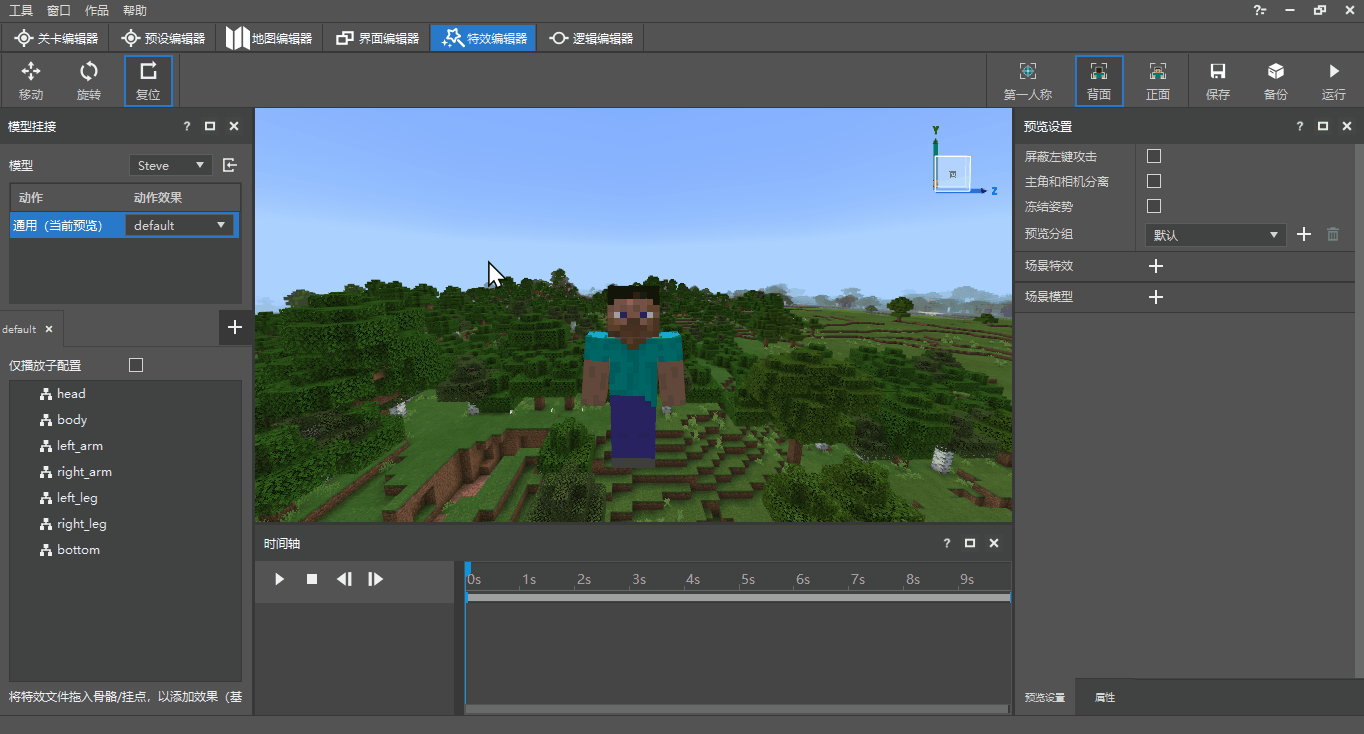Select the 预览设置 bottom tab
This screenshot has width=1364, height=734.
(x=1046, y=697)
